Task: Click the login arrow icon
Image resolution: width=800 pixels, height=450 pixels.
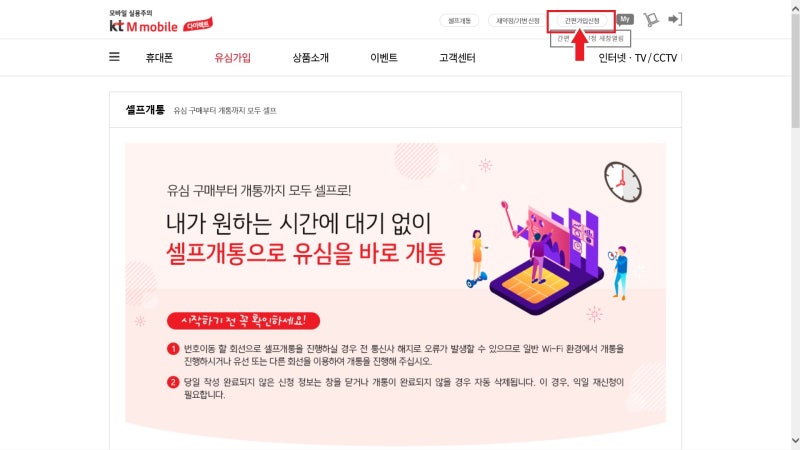Action: tap(675, 19)
